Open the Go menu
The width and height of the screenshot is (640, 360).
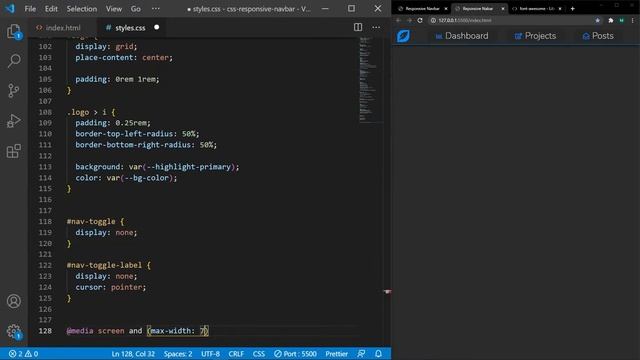pyautogui.click(x=136, y=9)
